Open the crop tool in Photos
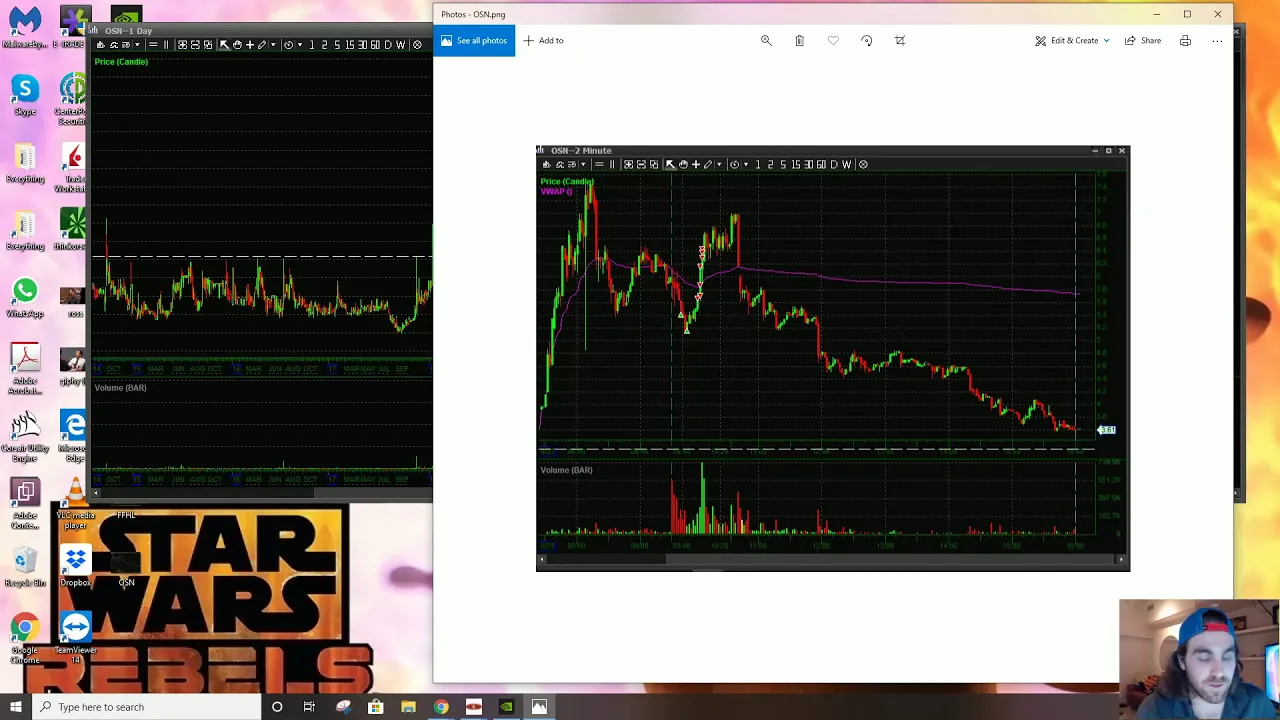 tap(900, 40)
